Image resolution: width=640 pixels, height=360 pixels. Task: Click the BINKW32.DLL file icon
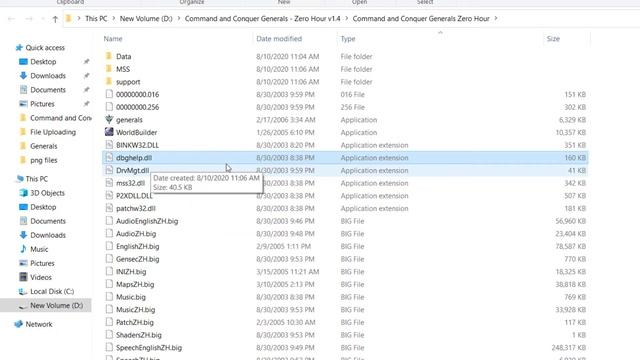pos(109,144)
